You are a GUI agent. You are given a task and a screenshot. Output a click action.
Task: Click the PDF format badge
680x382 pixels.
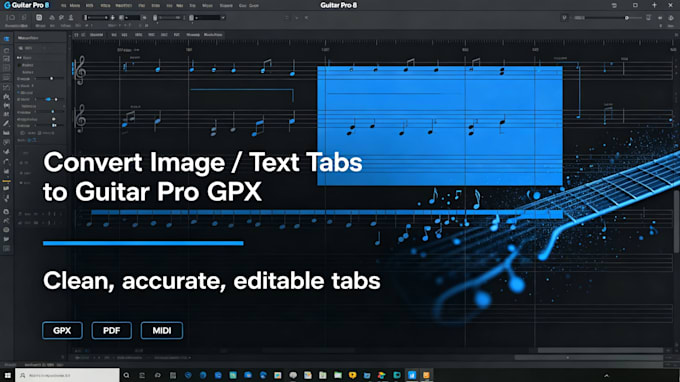pos(111,330)
